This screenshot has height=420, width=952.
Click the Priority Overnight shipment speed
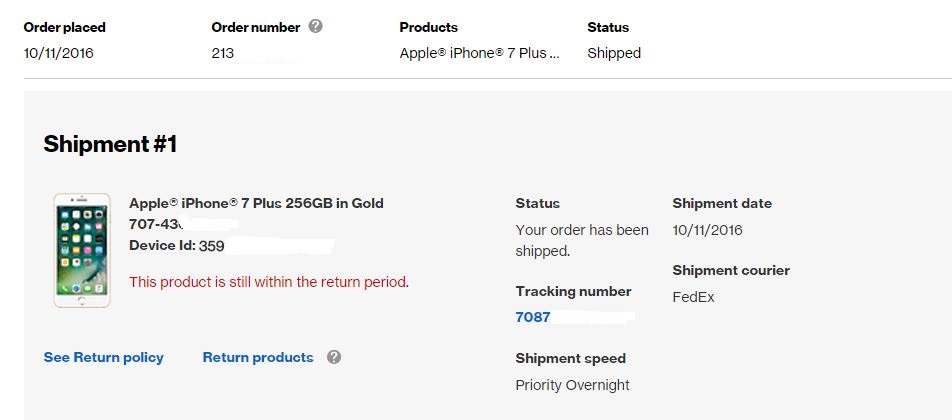(x=573, y=385)
